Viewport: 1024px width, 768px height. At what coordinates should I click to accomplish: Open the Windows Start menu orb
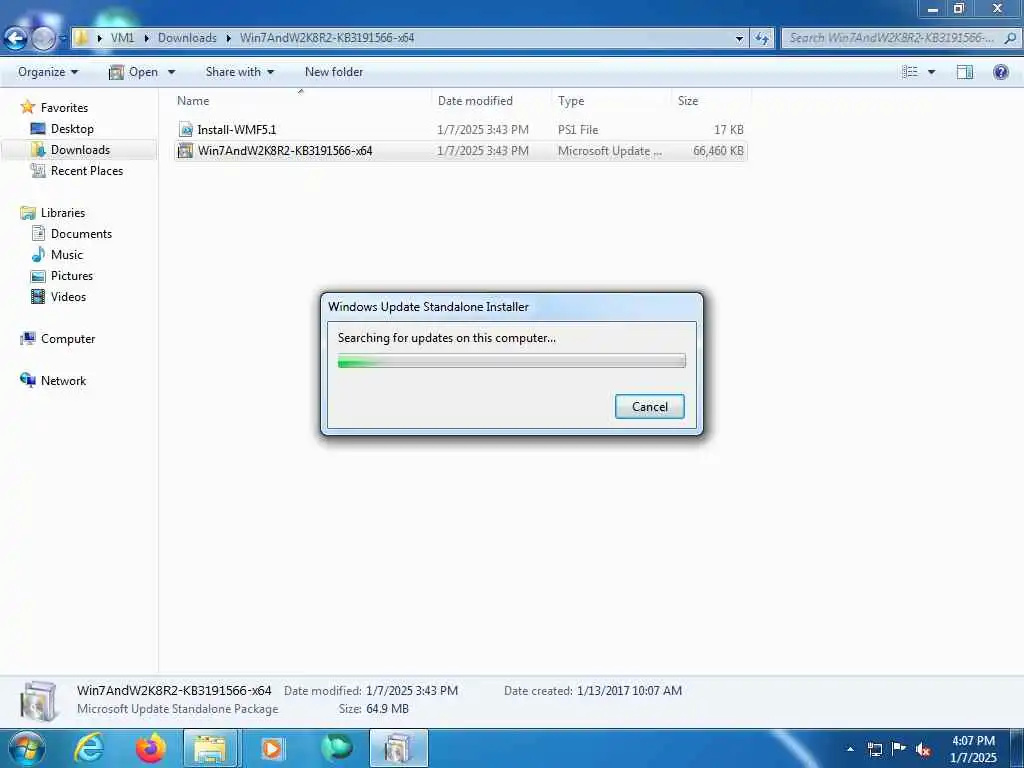(27, 748)
